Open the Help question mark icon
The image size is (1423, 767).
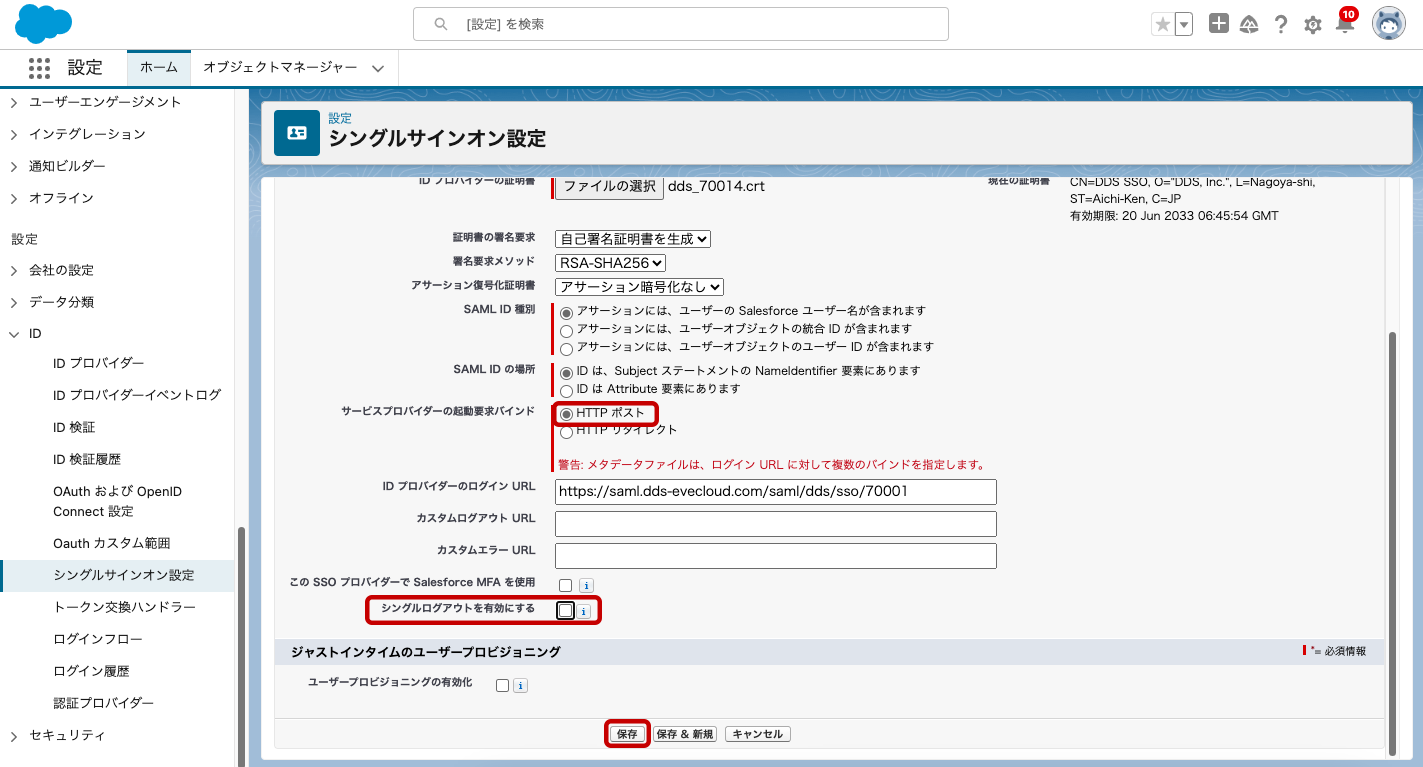[1281, 25]
